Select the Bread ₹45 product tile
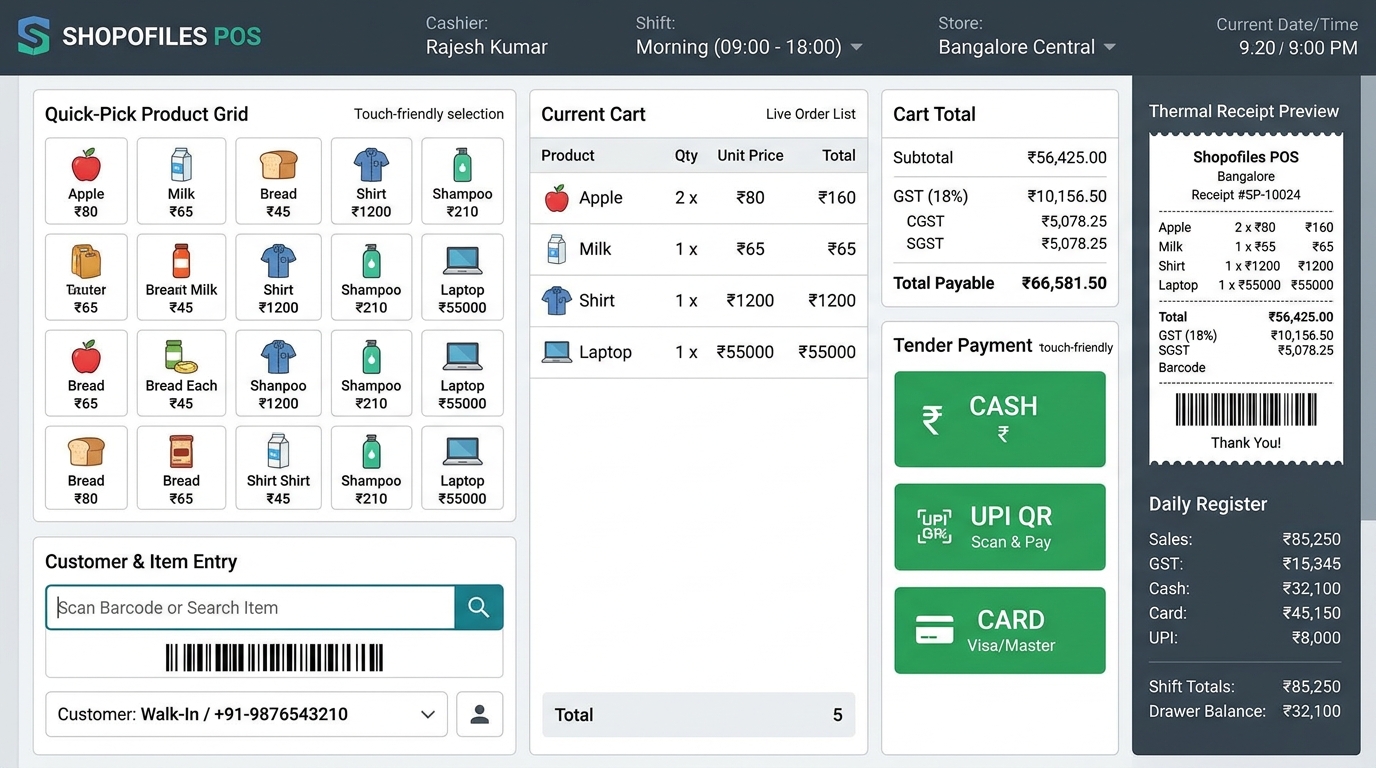The image size is (1376, 768). point(278,181)
